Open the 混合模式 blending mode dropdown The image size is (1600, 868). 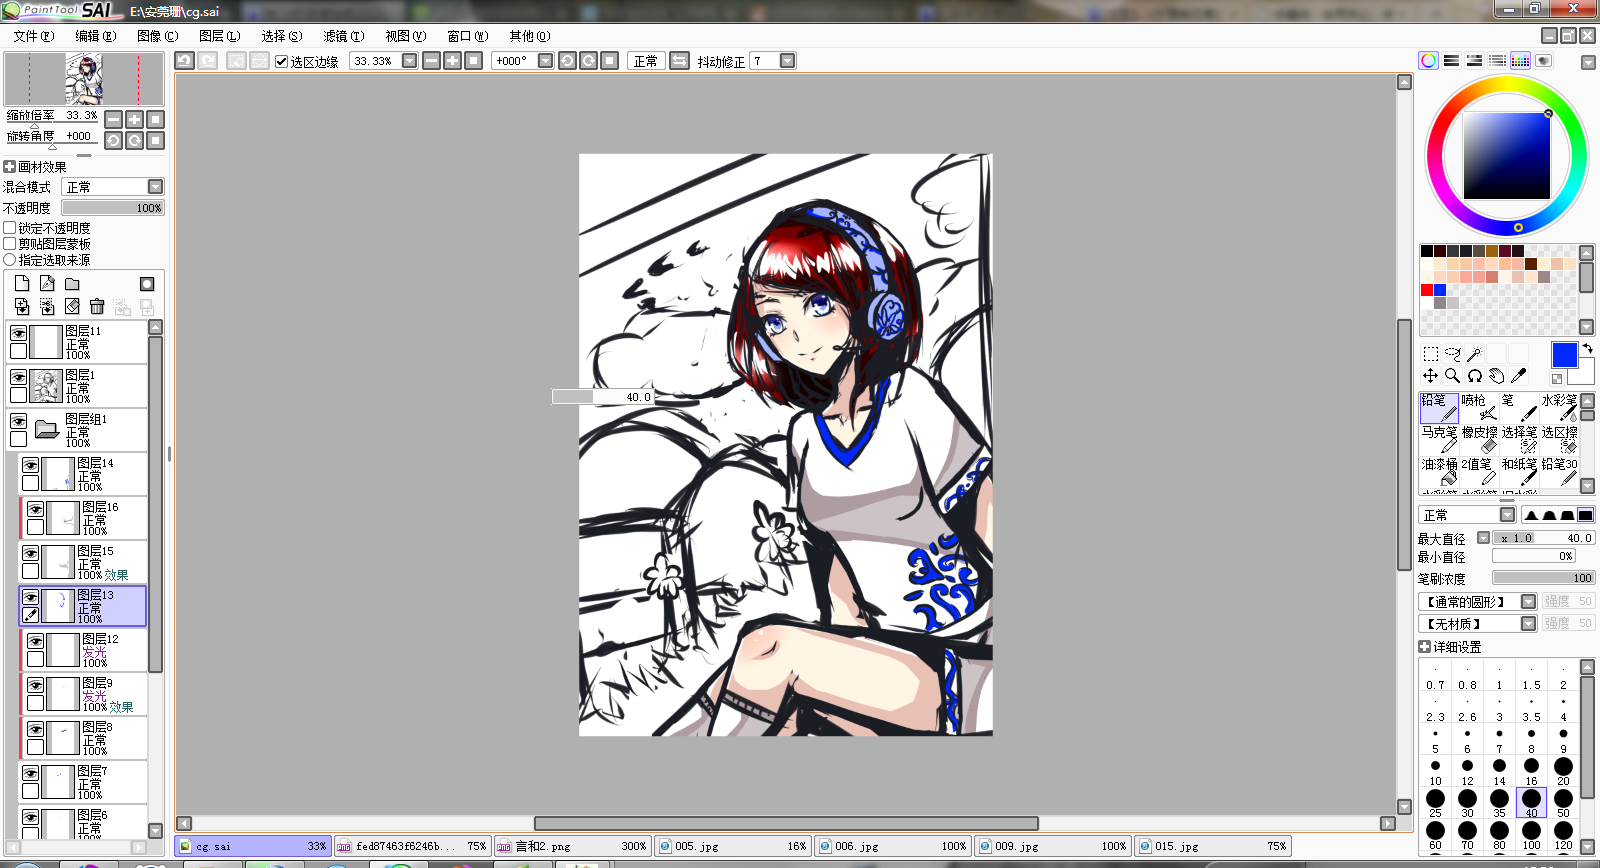pyautogui.click(x=113, y=187)
